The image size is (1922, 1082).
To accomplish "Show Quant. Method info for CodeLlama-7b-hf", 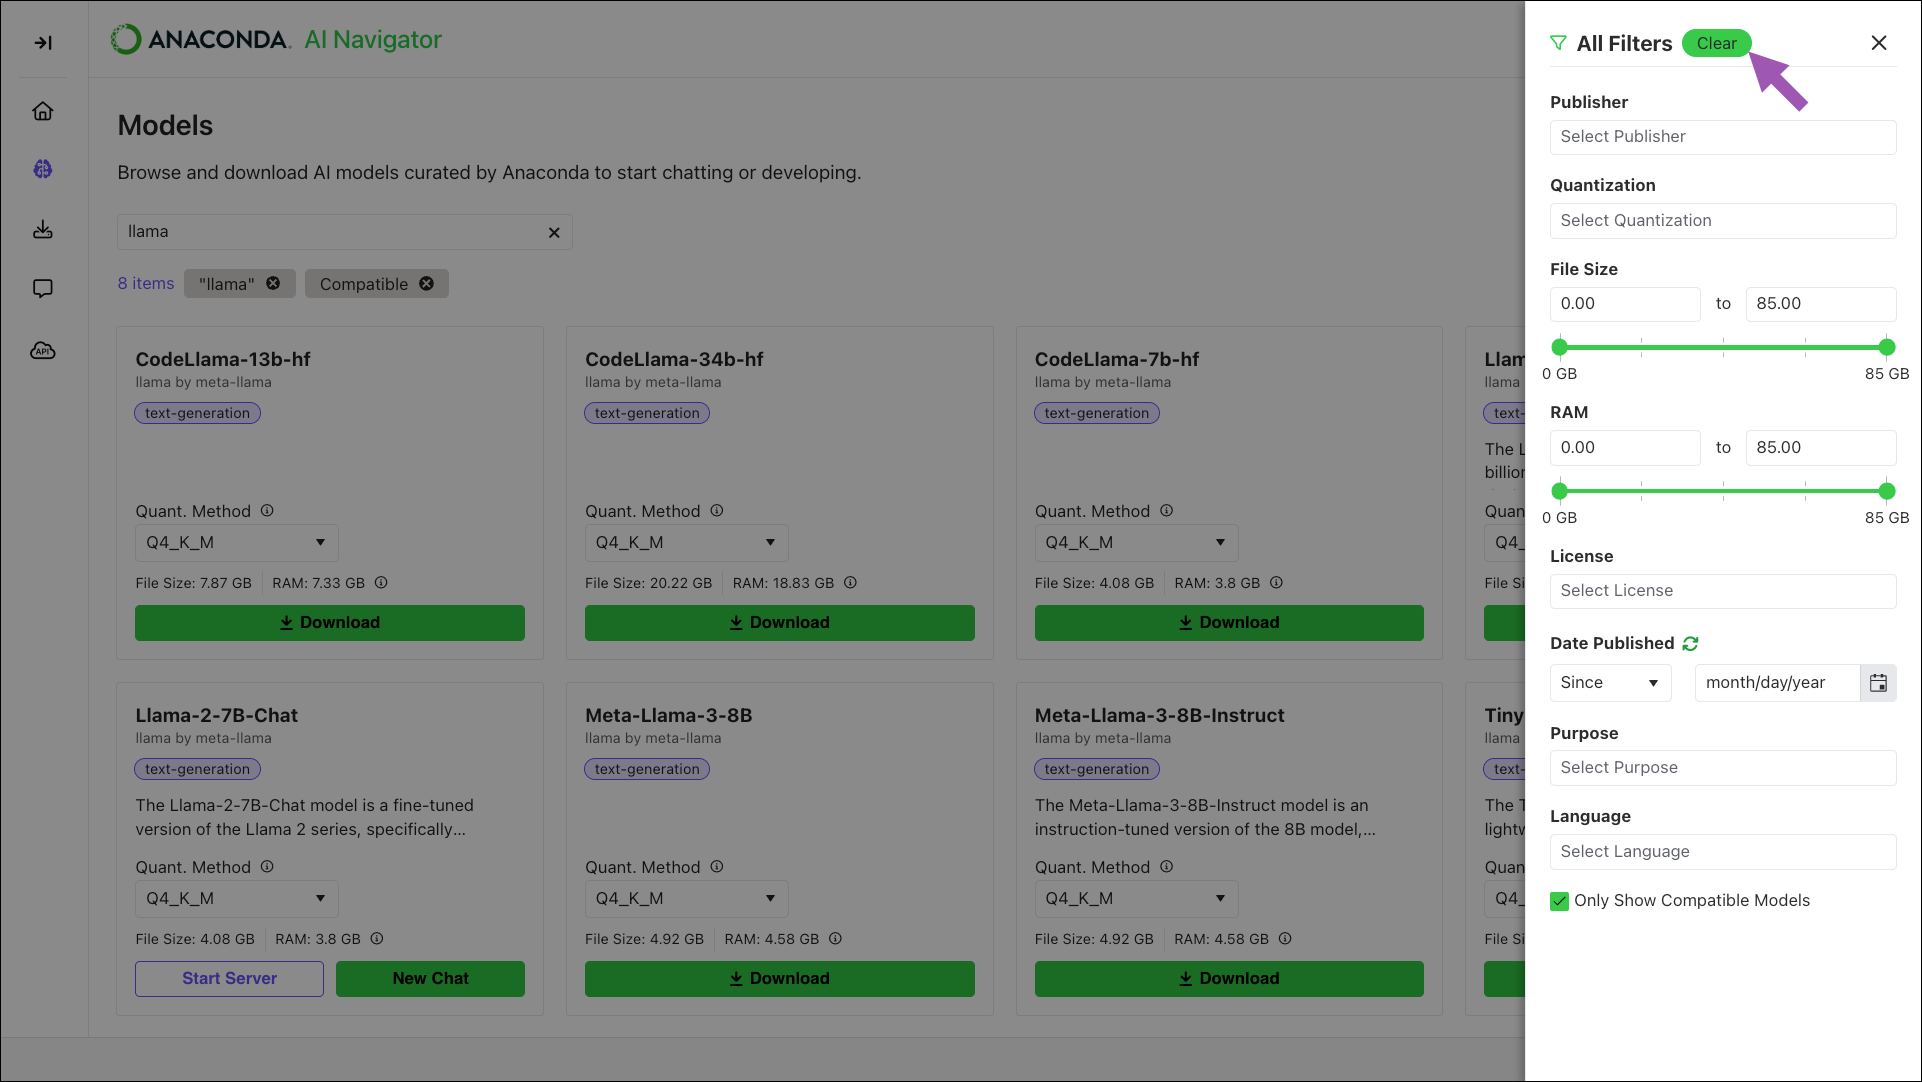I will [x=1167, y=510].
